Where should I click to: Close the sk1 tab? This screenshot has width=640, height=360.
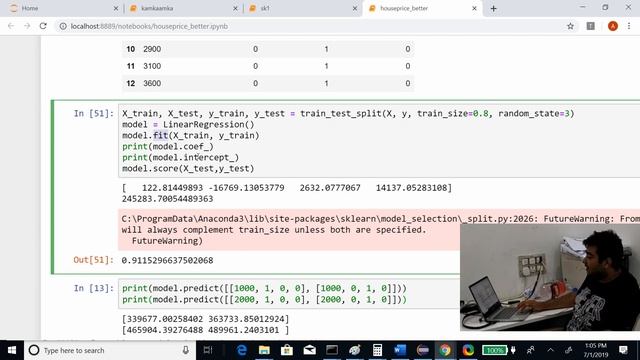[355, 8]
